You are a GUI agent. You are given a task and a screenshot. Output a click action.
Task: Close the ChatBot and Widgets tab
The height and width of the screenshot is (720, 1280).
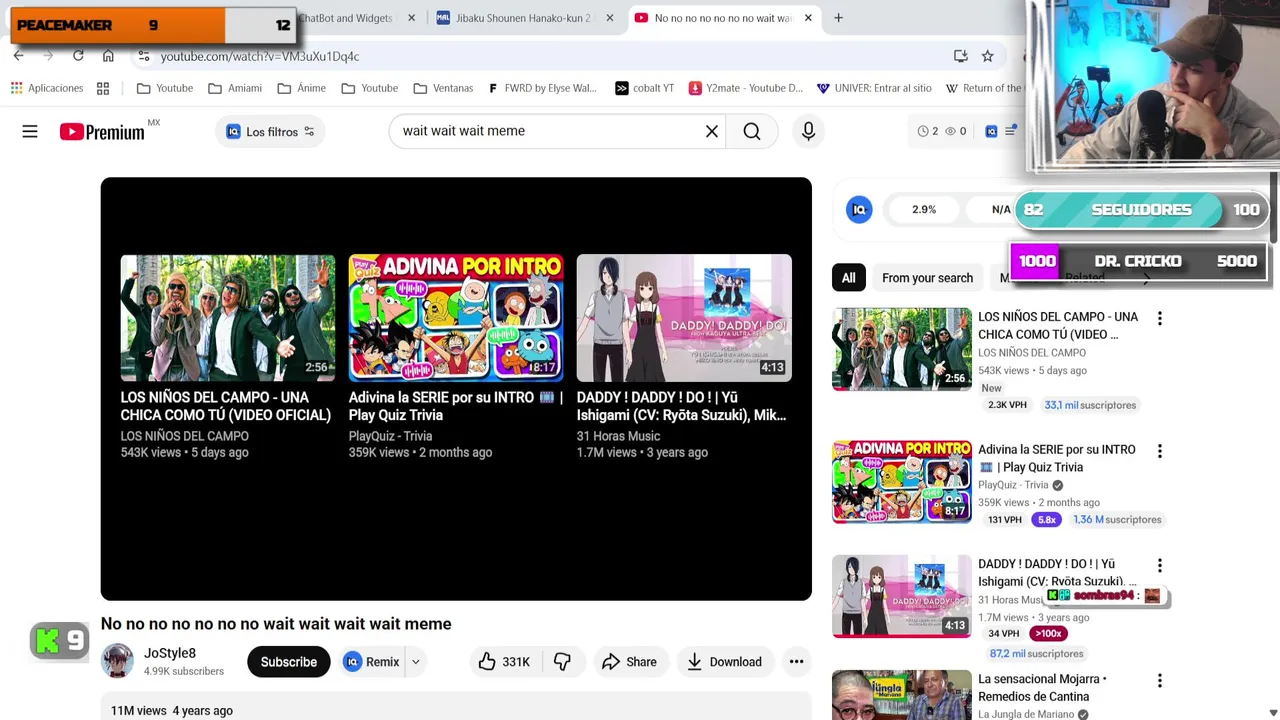point(411,18)
